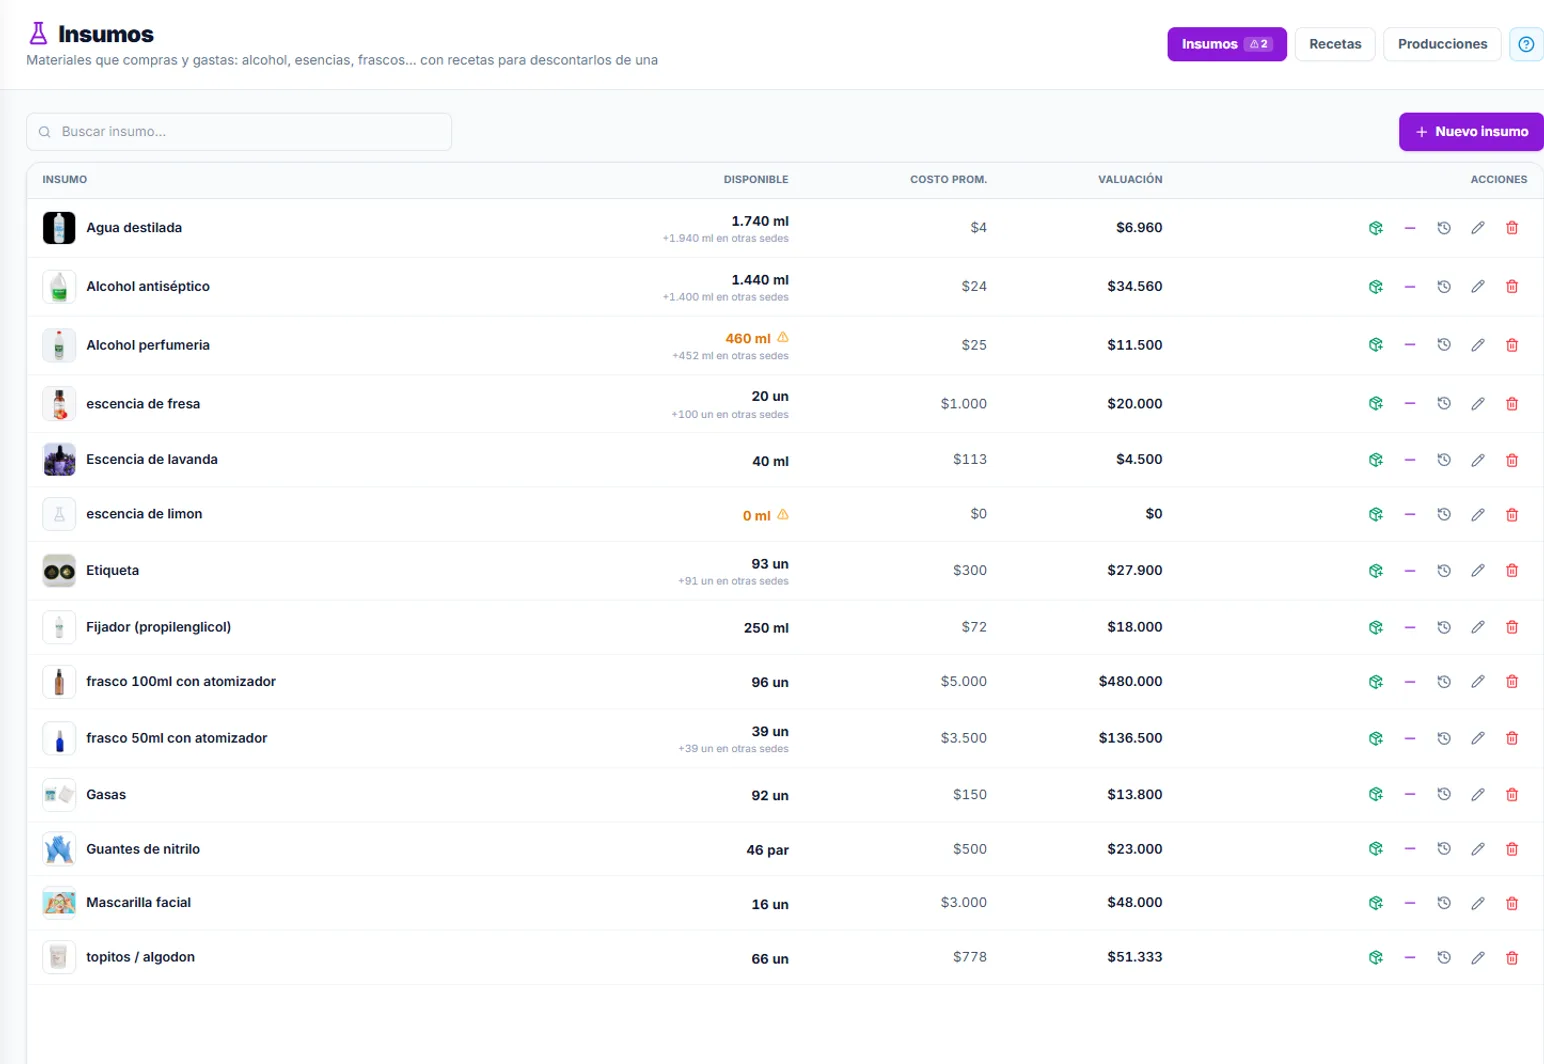The image size is (1544, 1064).
Task: Go to the Producciones tab
Action: [1442, 44]
